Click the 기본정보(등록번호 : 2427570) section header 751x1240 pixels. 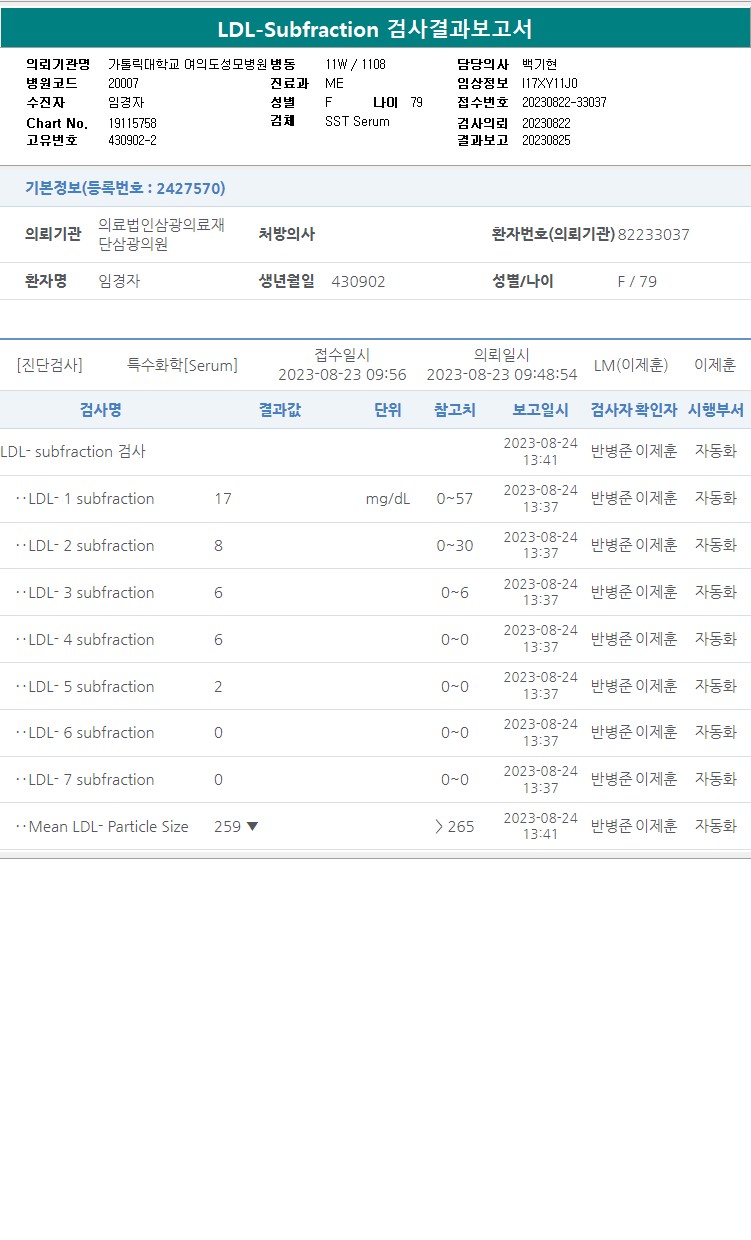coord(125,188)
